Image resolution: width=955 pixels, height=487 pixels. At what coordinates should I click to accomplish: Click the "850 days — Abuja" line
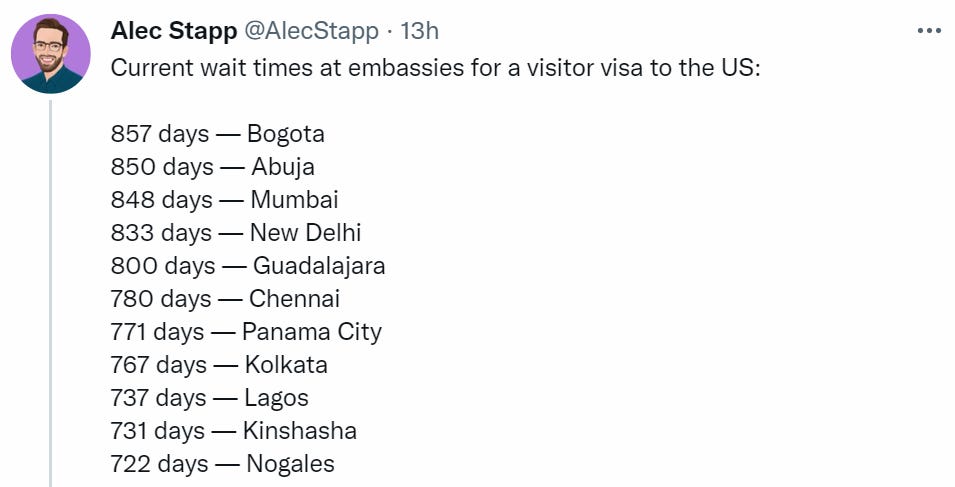tap(212, 167)
